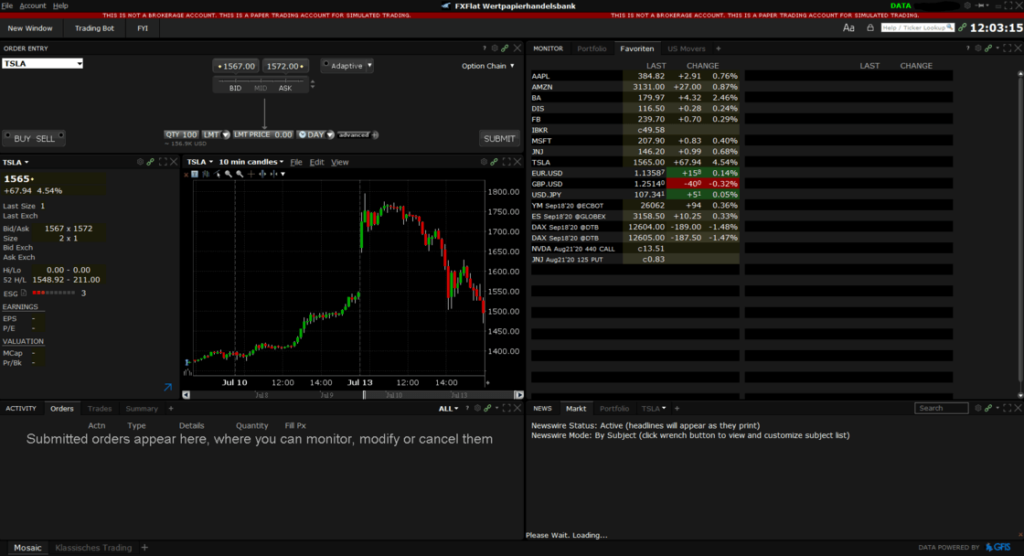Screen dimensions: 1024x556
Task: Click the red X chart toolbar icon
Action: coord(186,174)
